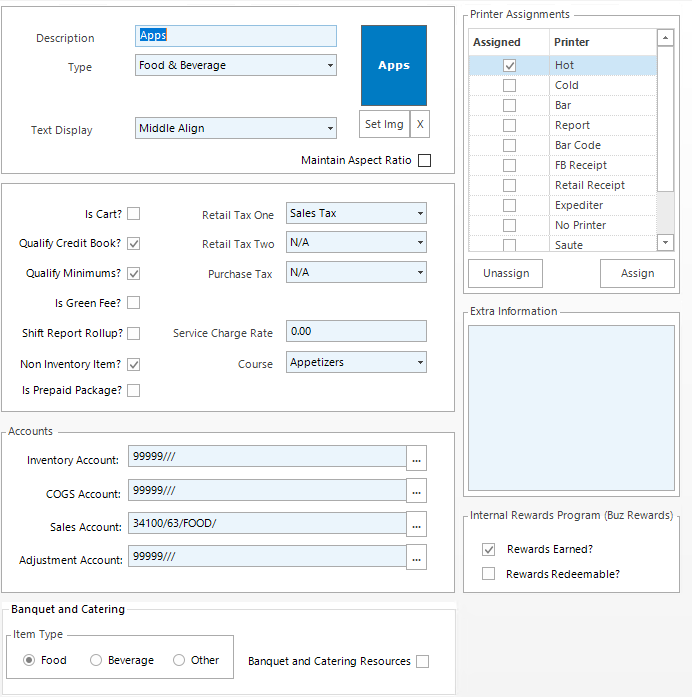The image size is (692, 697).
Task: Open the Course dropdown showing Appetizers
Action: (x=356, y=362)
